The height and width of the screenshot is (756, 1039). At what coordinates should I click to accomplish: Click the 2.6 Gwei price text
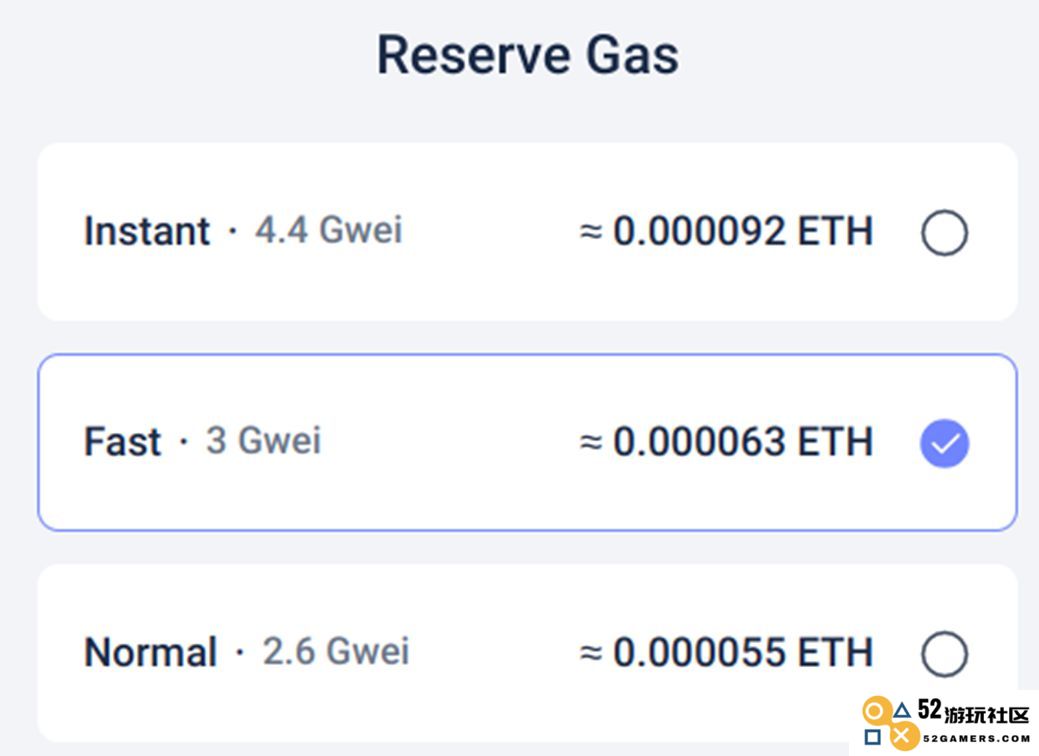coord(336,651)
